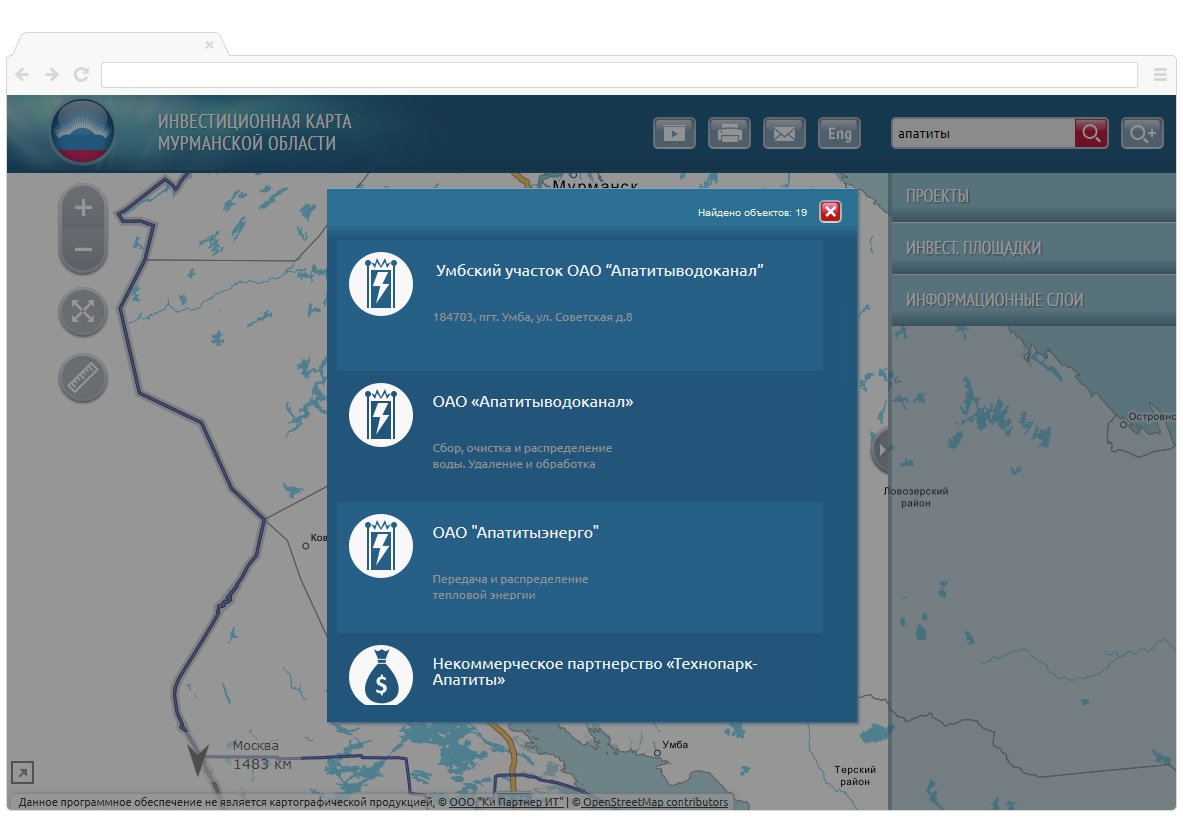
Task: Click icon next to Умбский участок entry
Action: [381, 284]
